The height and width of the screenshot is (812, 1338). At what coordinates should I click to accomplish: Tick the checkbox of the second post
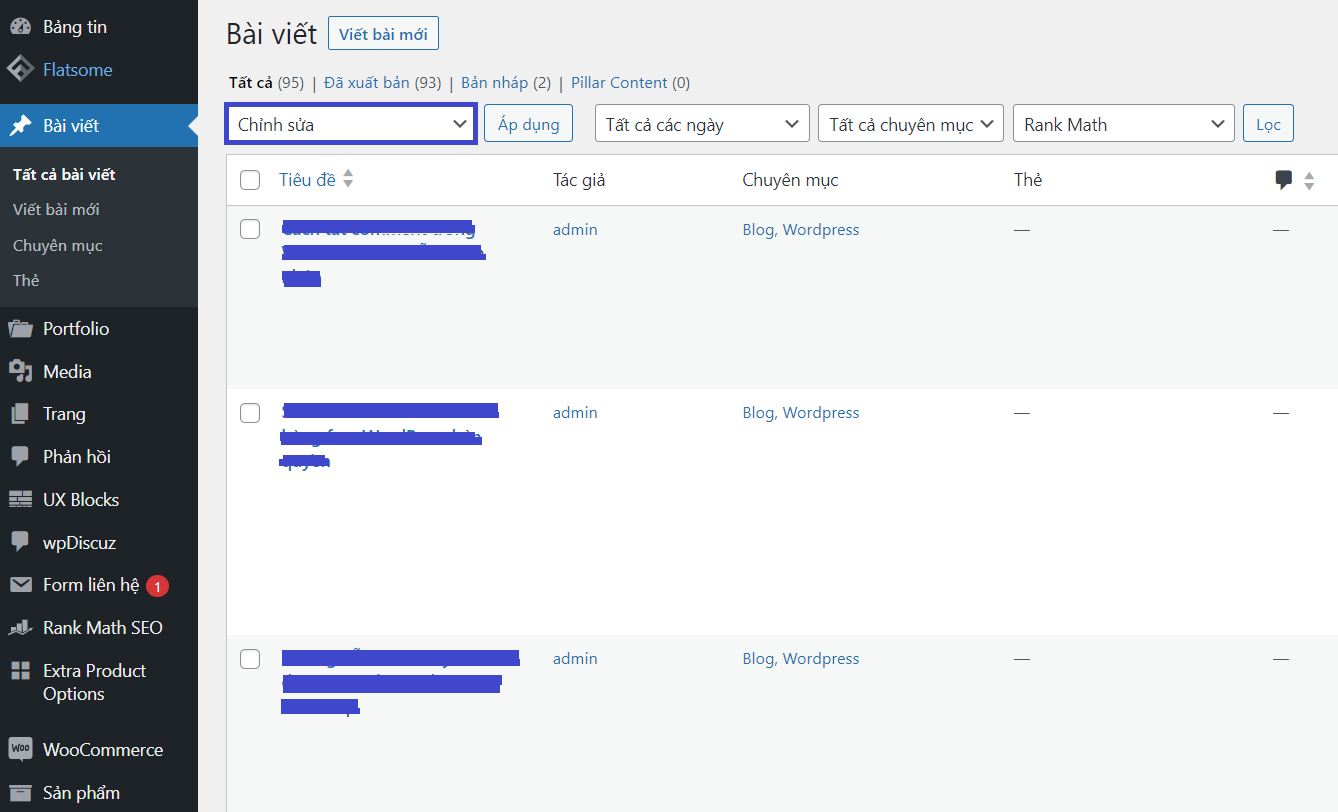coord(250,413)
